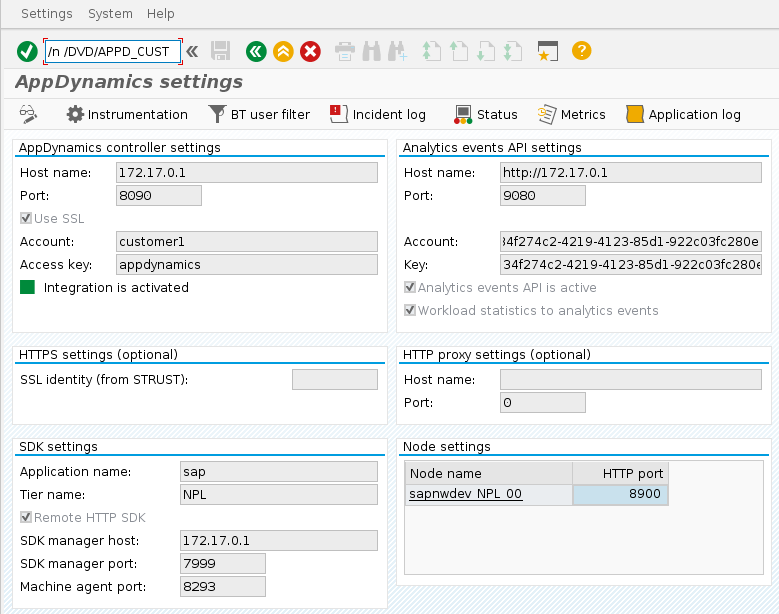Click controller Account field customer1
This screenshot has height=614, width=779.
pyautogui.click(x=246, y=241)
